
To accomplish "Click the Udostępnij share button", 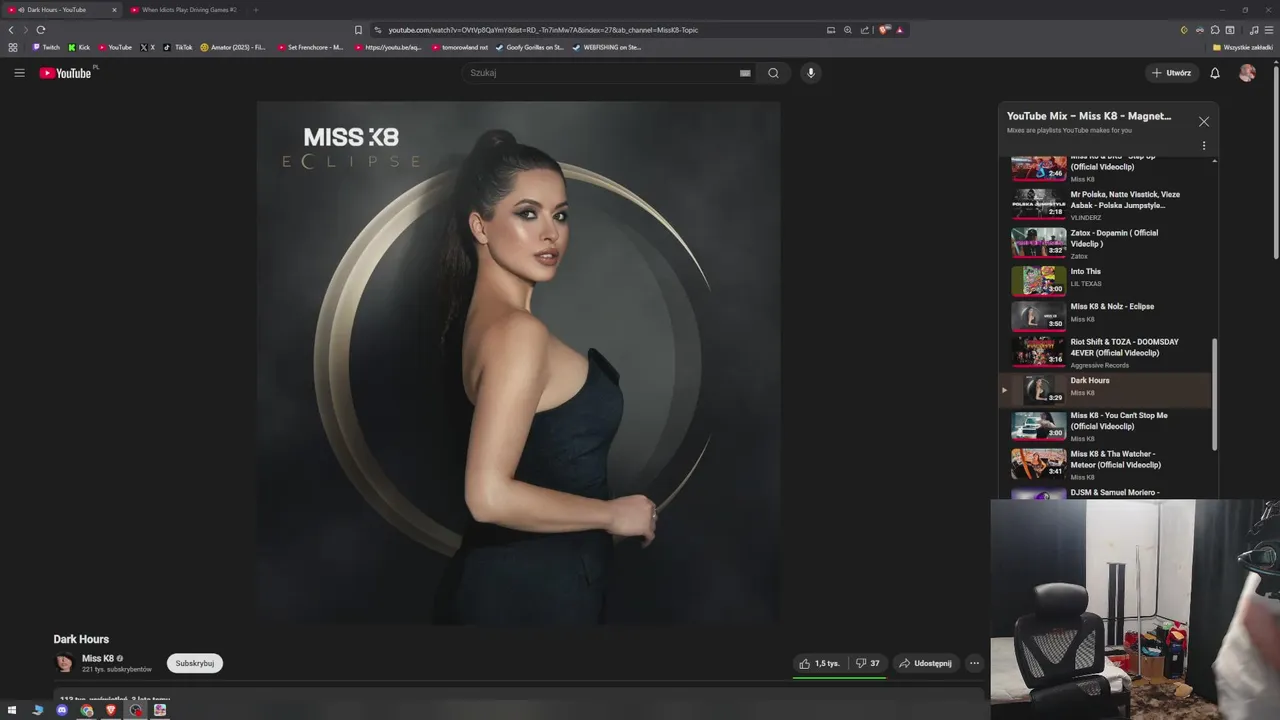I will point(925,663).
